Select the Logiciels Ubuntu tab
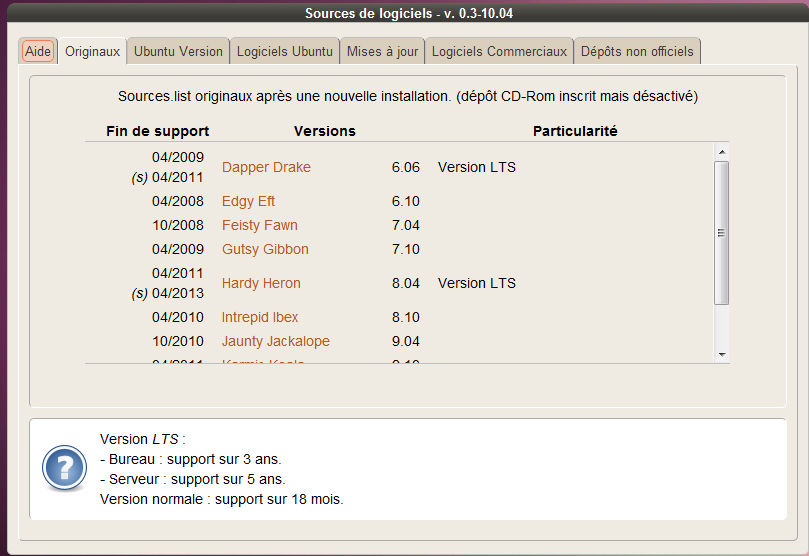 284,51
